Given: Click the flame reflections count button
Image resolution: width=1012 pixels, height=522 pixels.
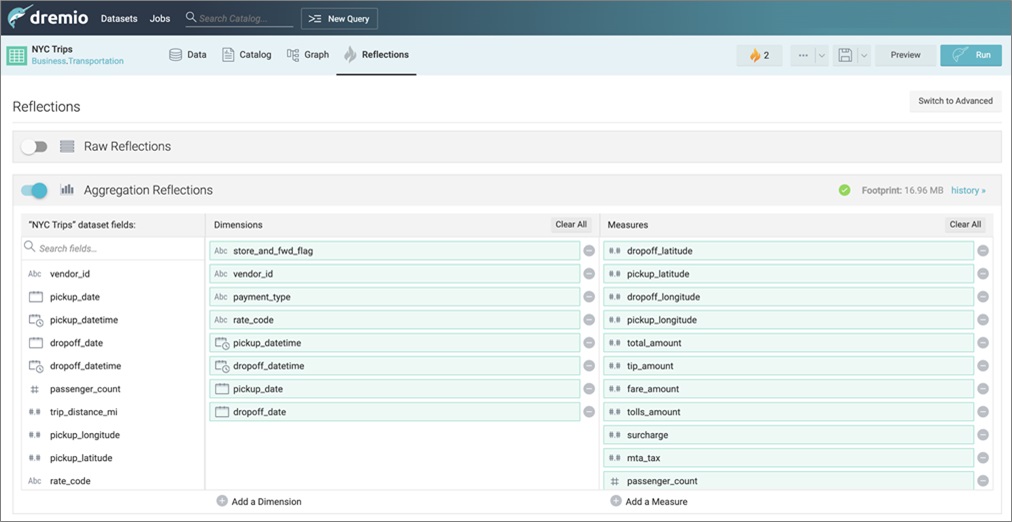Looking at the screenshot, I should point(759,55).
